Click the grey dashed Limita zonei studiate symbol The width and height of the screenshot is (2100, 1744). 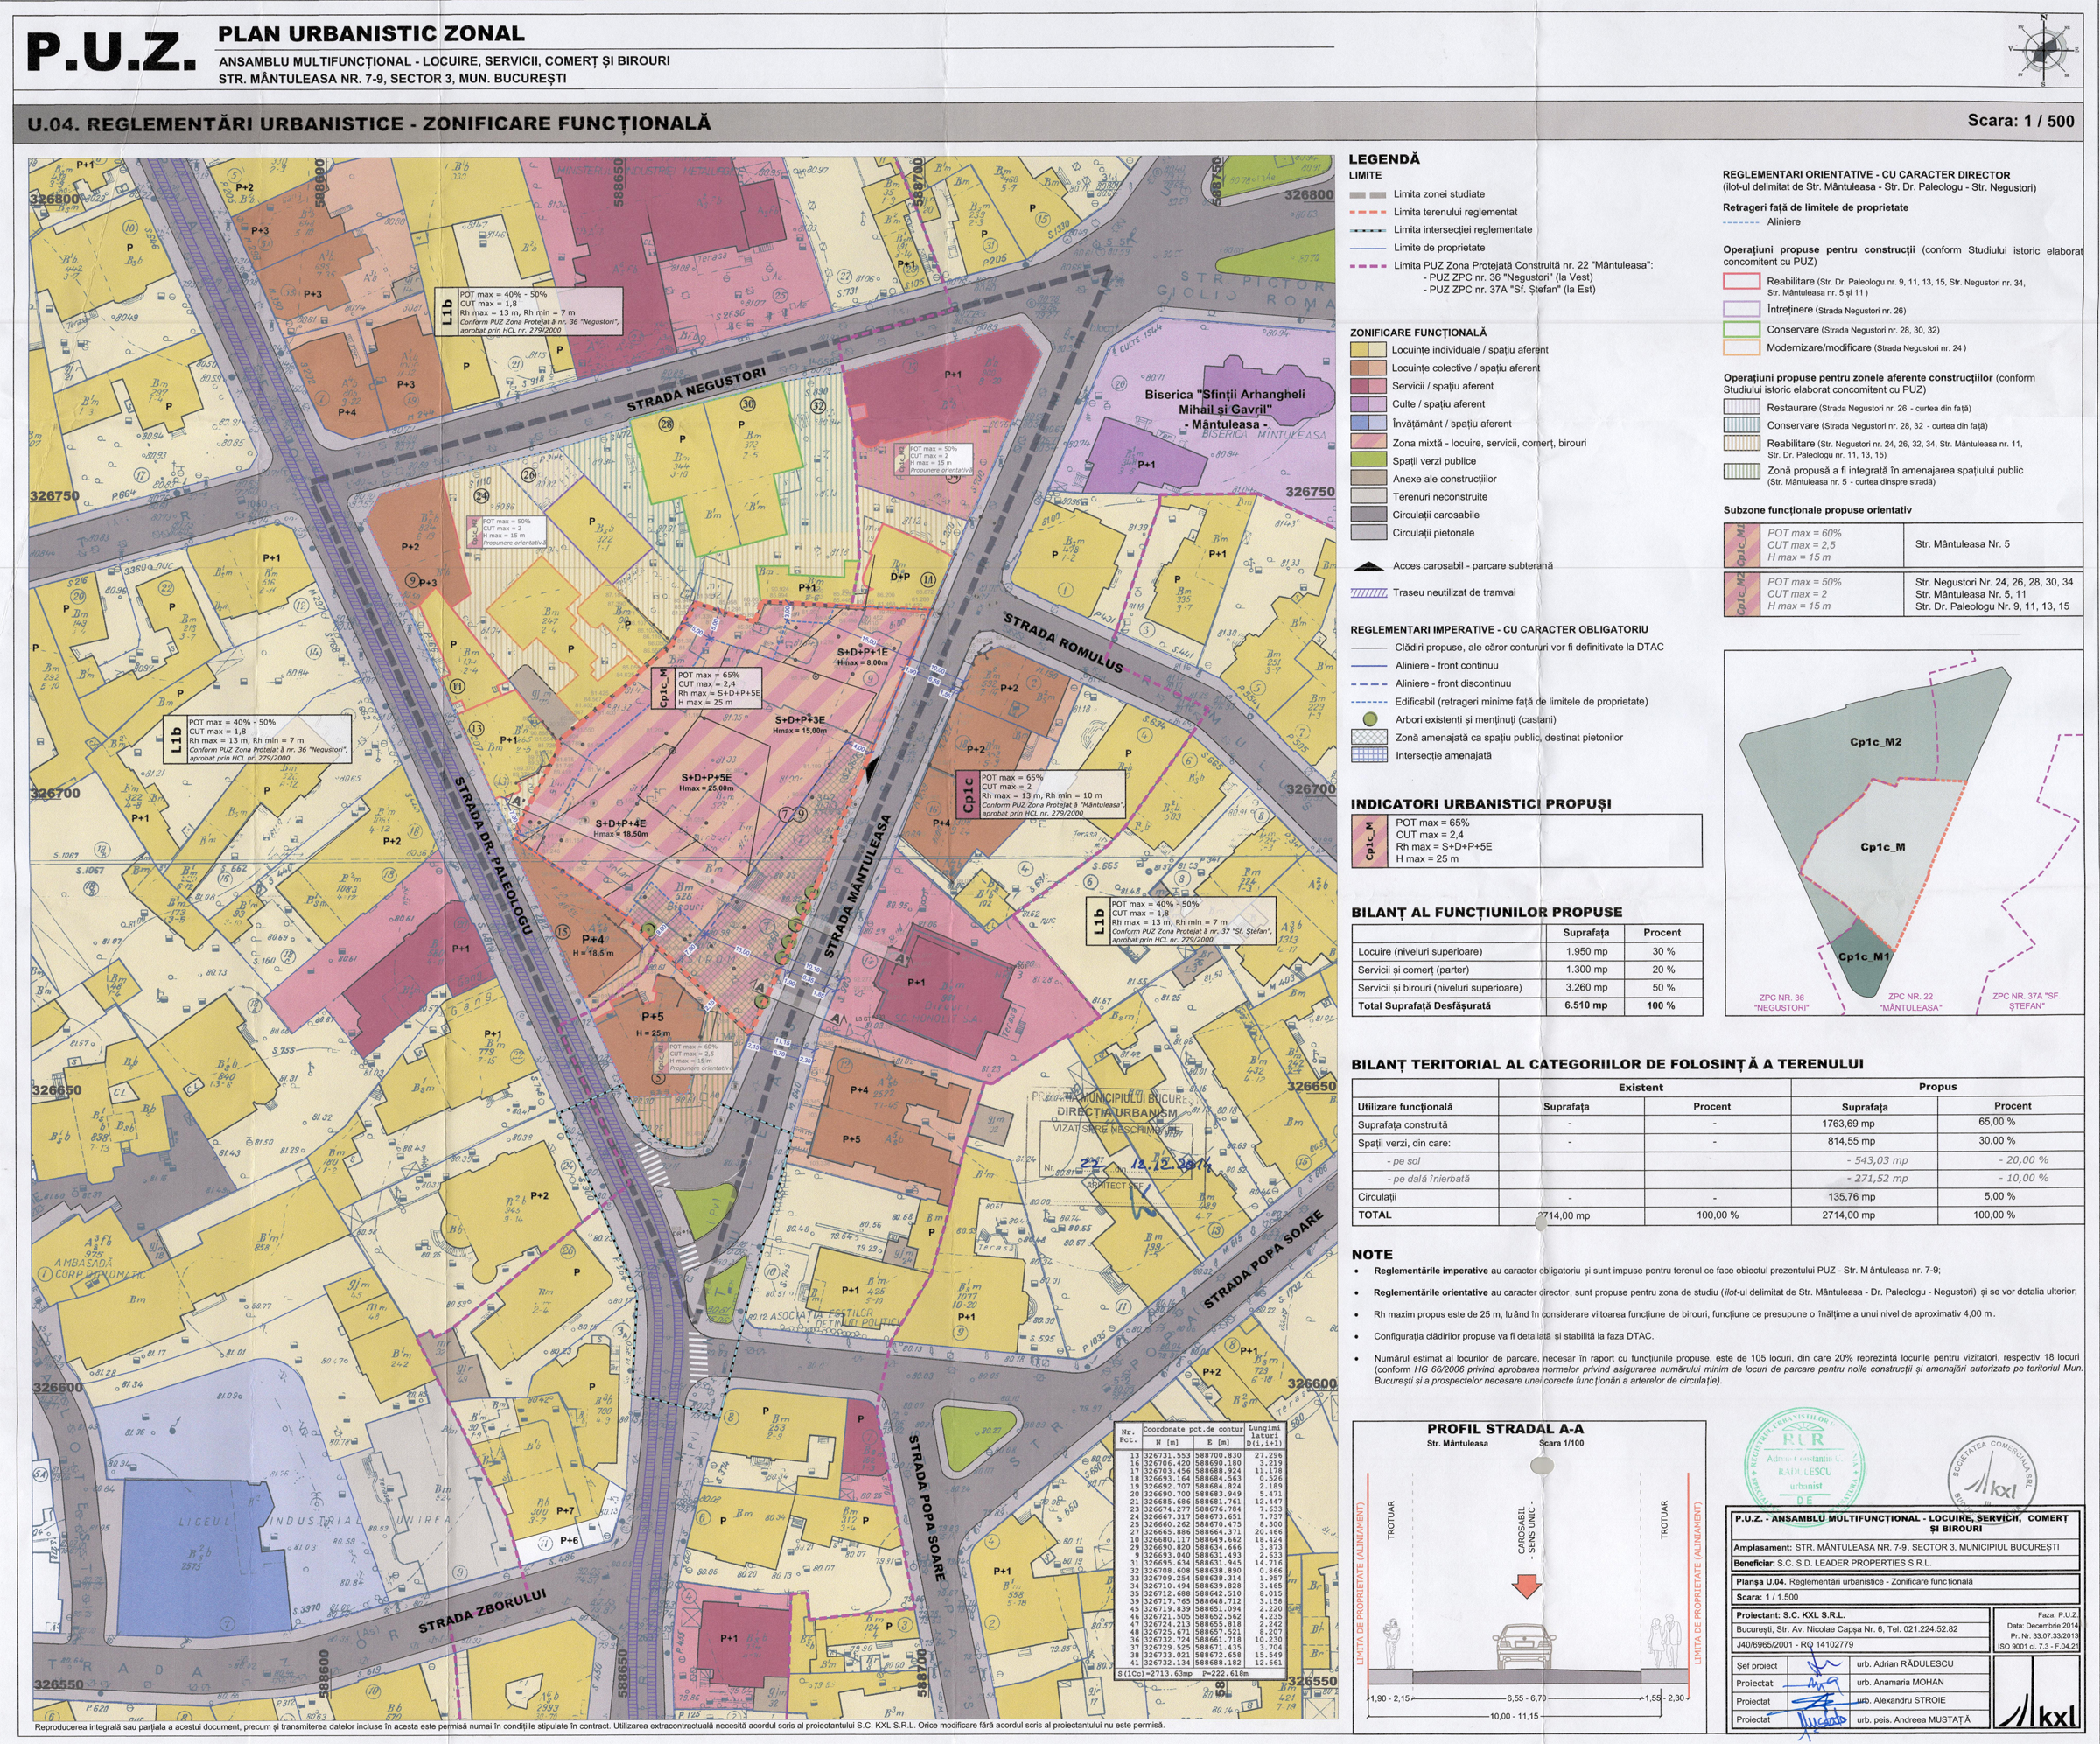point(1367,195)
